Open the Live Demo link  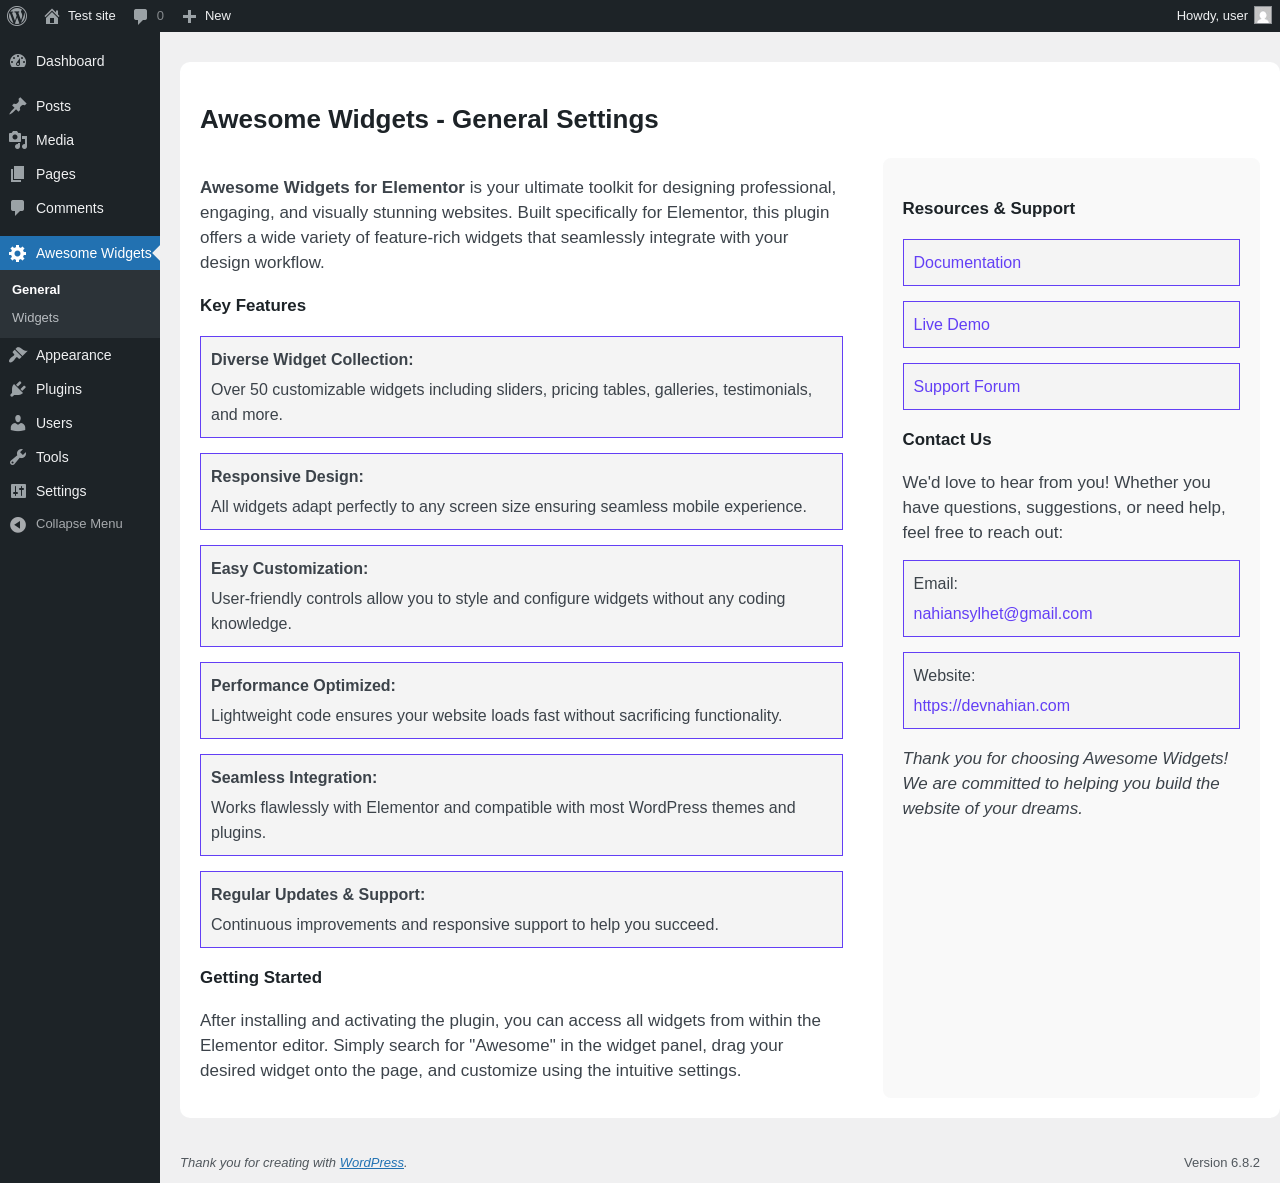pyautogui.click(x=951, y=324)
